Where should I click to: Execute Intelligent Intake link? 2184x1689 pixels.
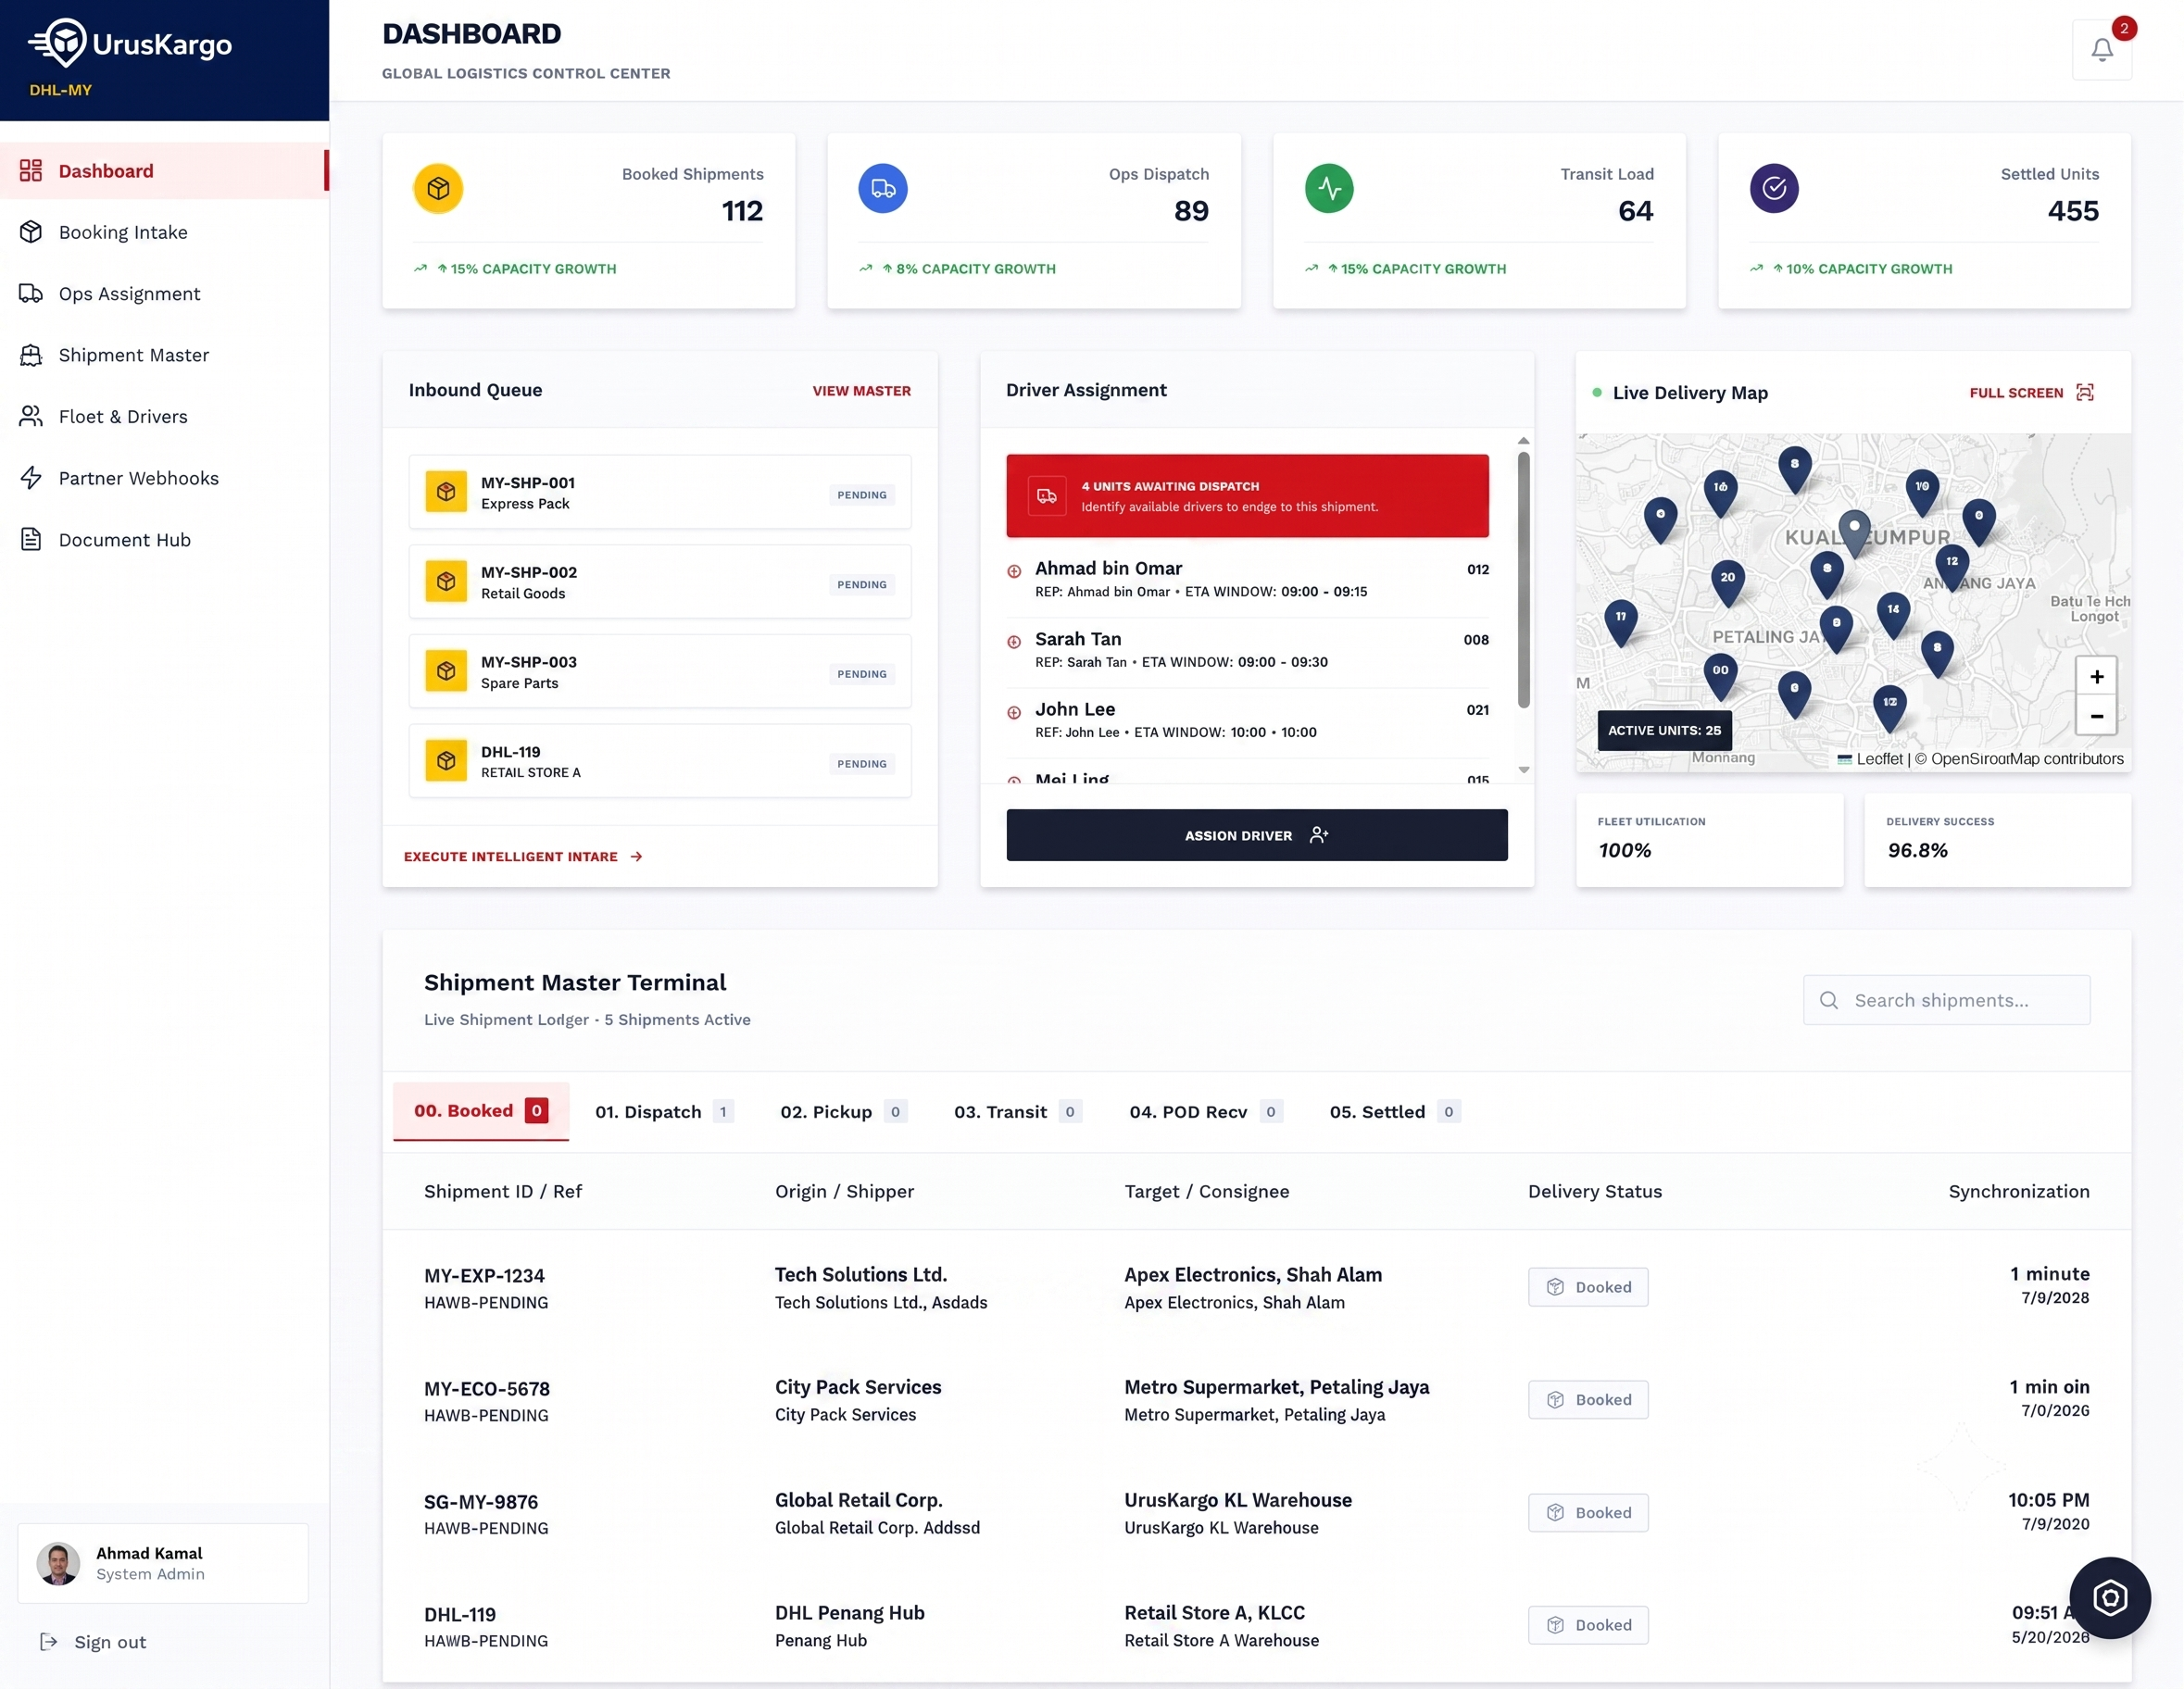[x=523, y=857]
